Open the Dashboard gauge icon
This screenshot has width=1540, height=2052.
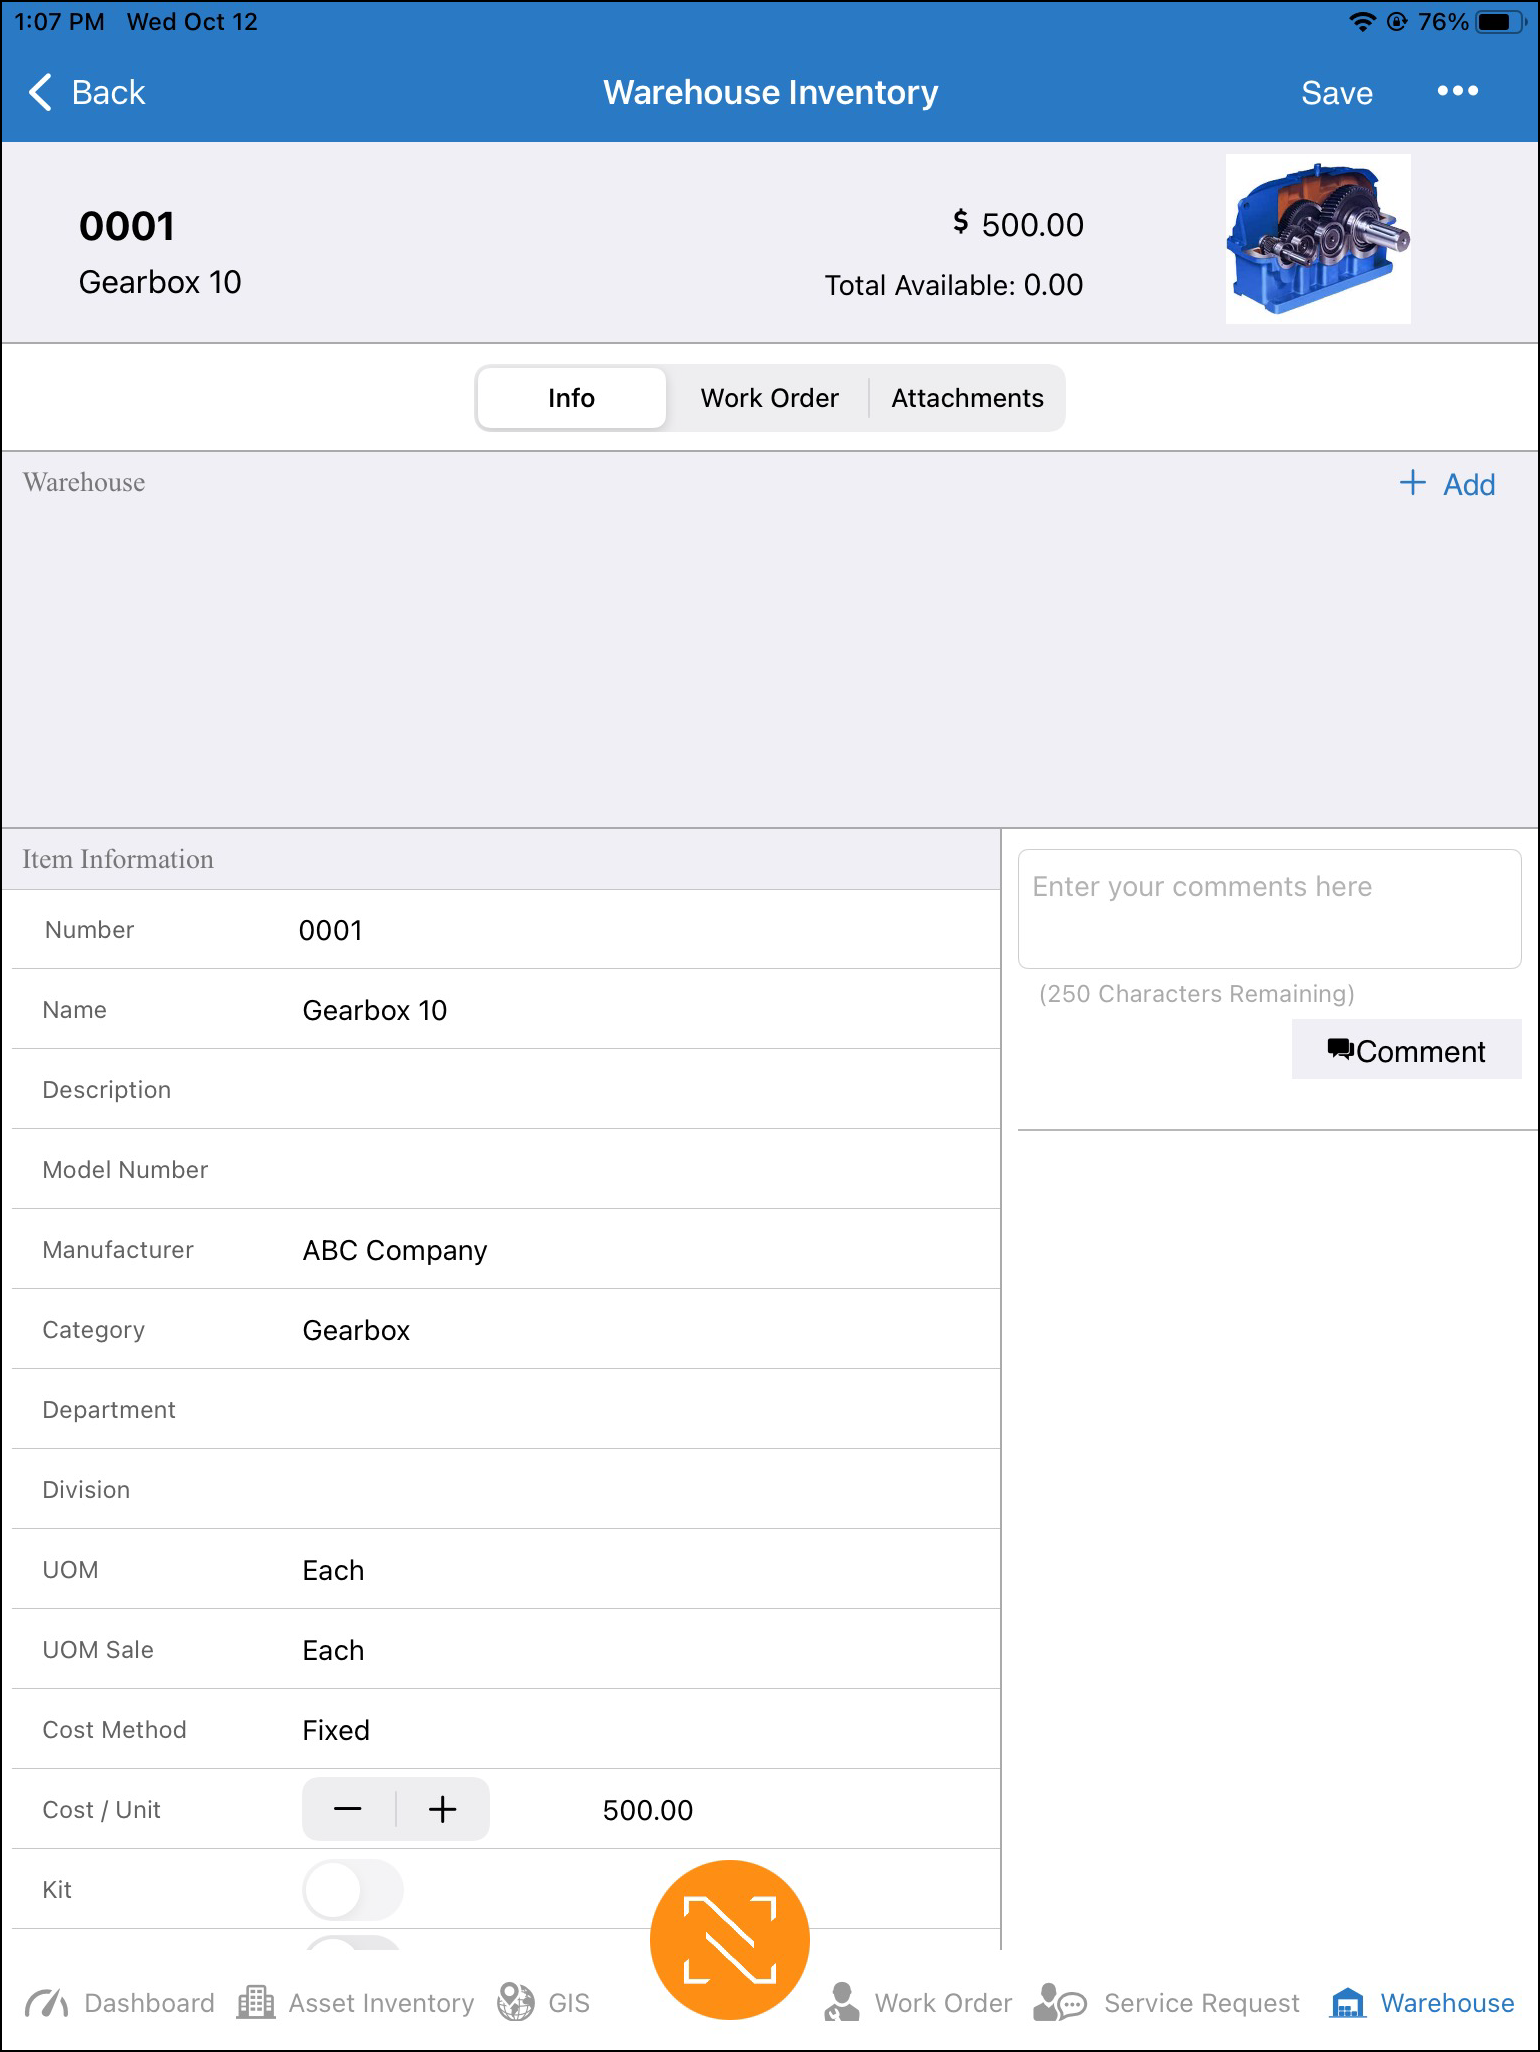(46, 2003)
